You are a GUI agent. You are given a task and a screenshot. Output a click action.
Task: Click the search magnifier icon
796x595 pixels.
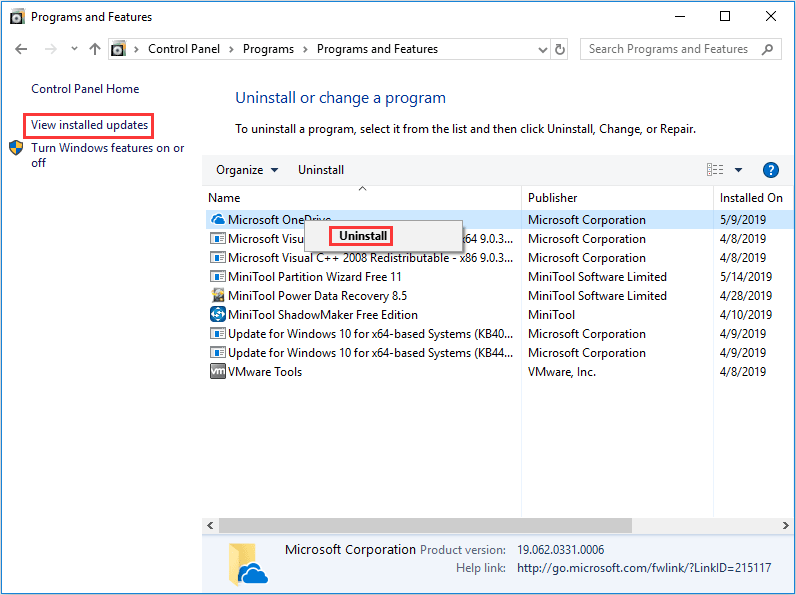[x=767, y=49]
